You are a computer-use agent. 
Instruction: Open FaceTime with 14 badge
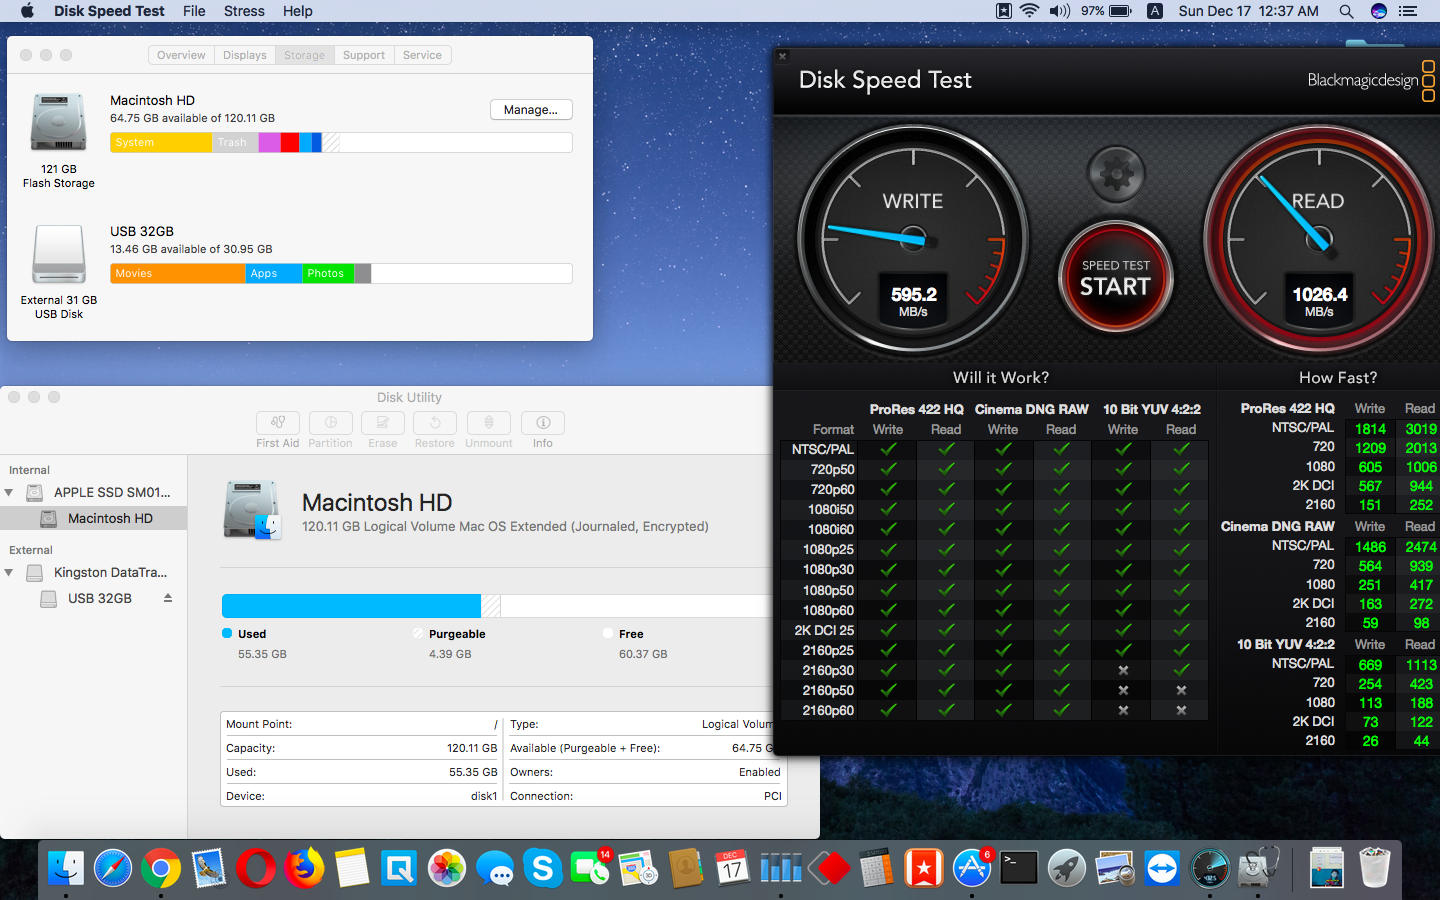pos(590,868)
